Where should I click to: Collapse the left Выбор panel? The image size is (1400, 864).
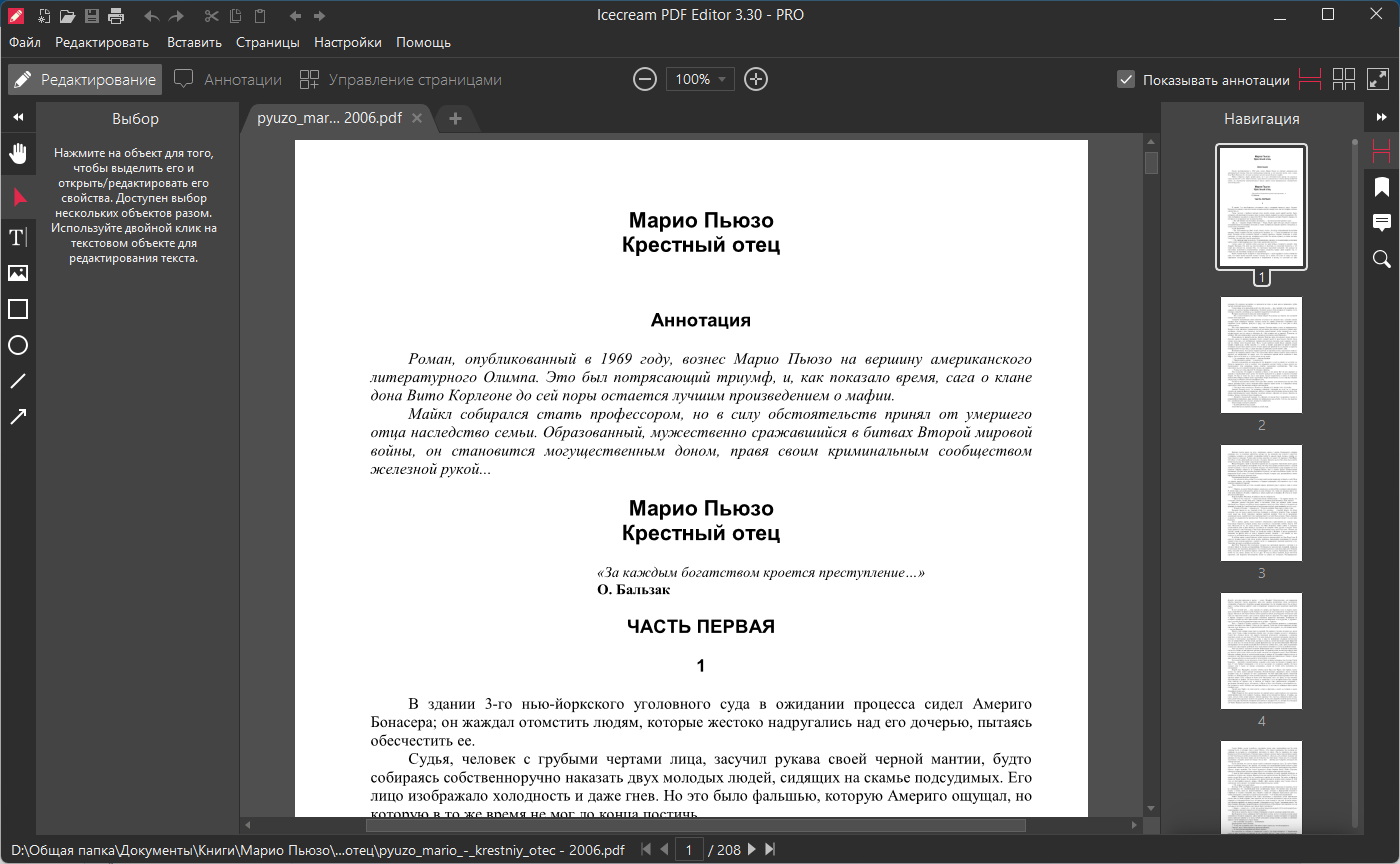(18, 118)
